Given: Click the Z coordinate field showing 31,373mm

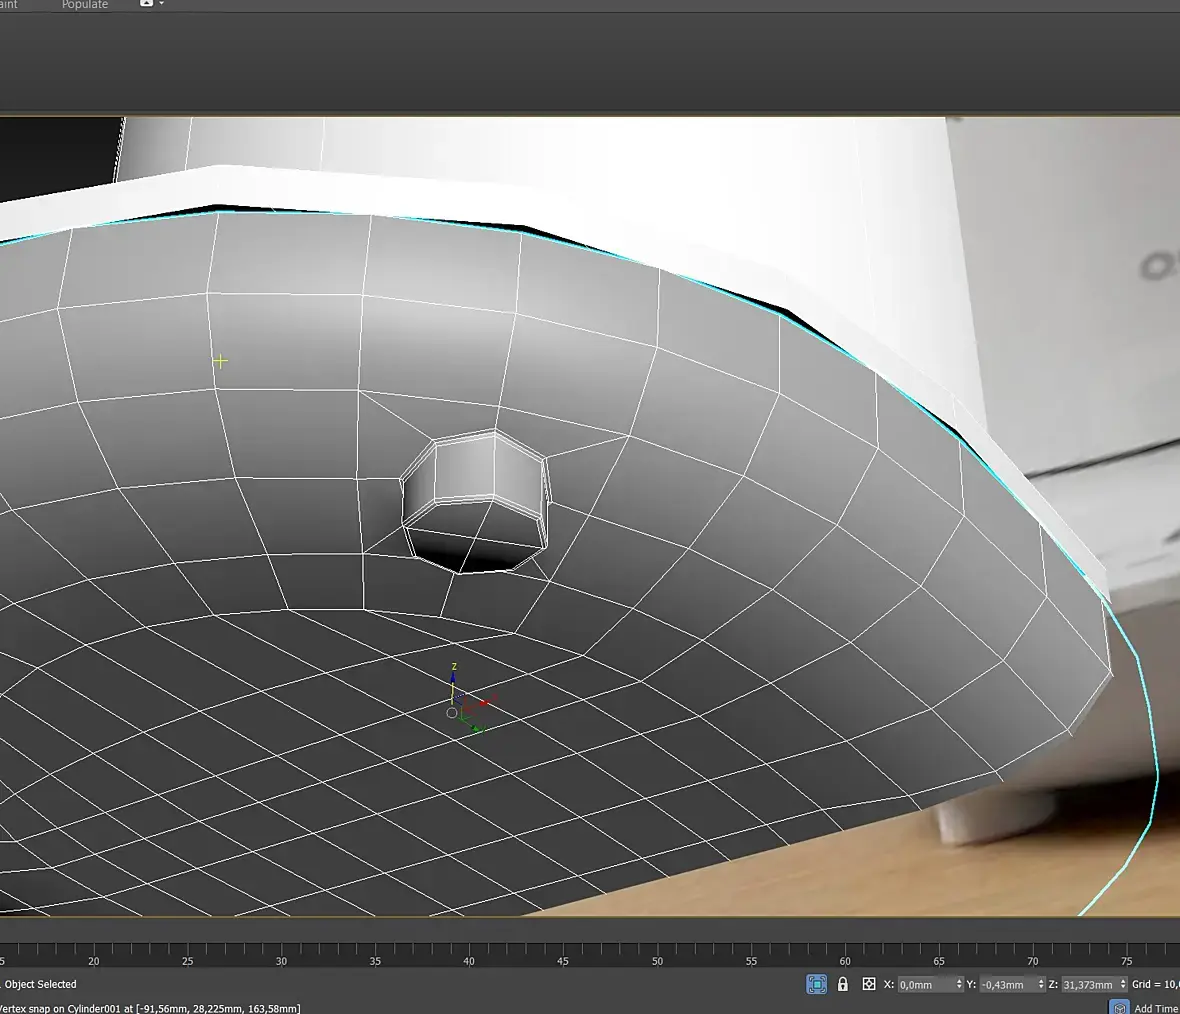Looking at the screenshot, I should pos(1088,985).
